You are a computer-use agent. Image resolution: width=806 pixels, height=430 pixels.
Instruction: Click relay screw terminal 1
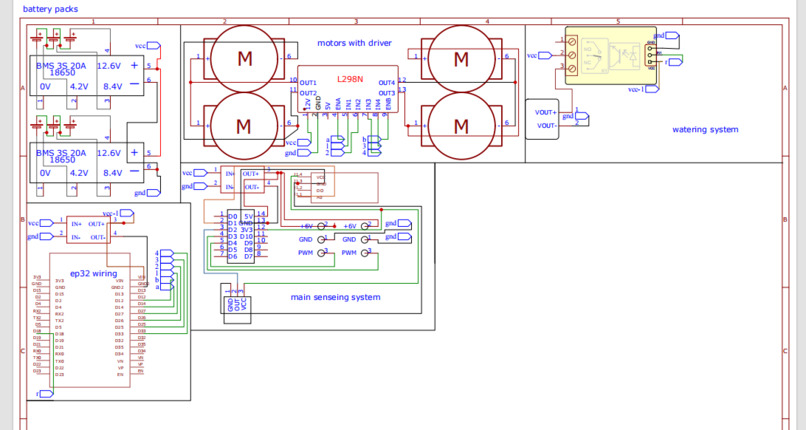[x=572, y=40]
